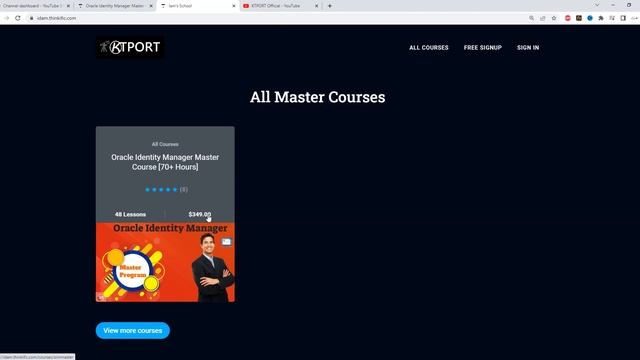Viewport: 640px width, 360px height.
Task: Close the Oracle Identity Manager Master tab
Action: (x=151, y=6)
